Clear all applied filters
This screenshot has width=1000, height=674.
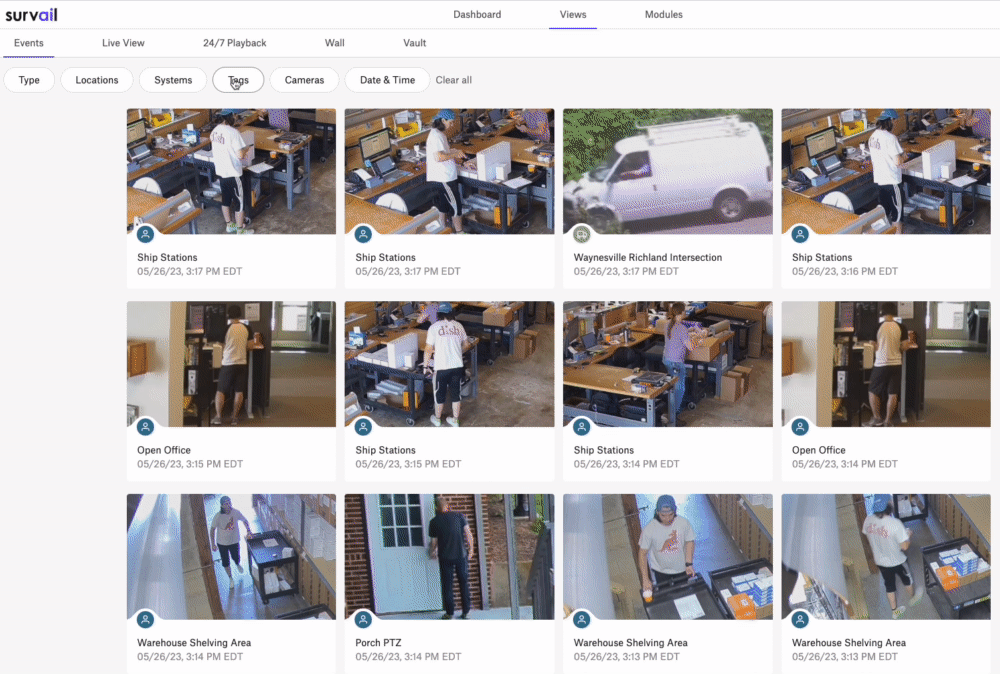tap(453, 80)
